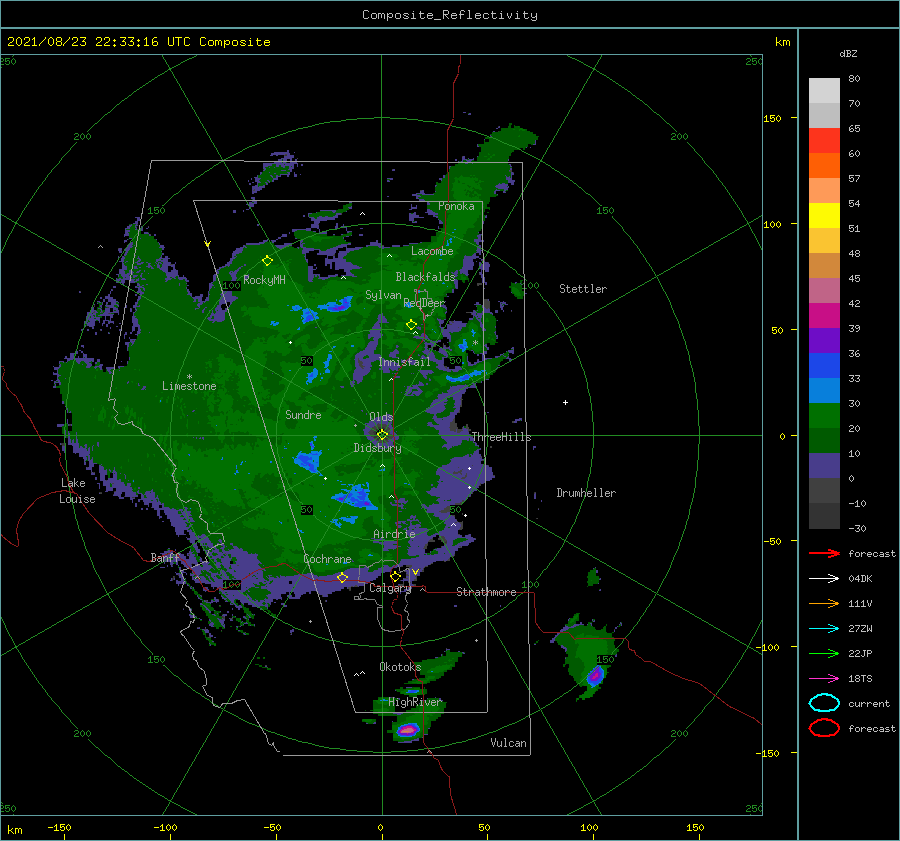This screenshot has width=900, height=841.
Task: Select the bright red swatch in dBZ scale
Action: pos(824,141)
